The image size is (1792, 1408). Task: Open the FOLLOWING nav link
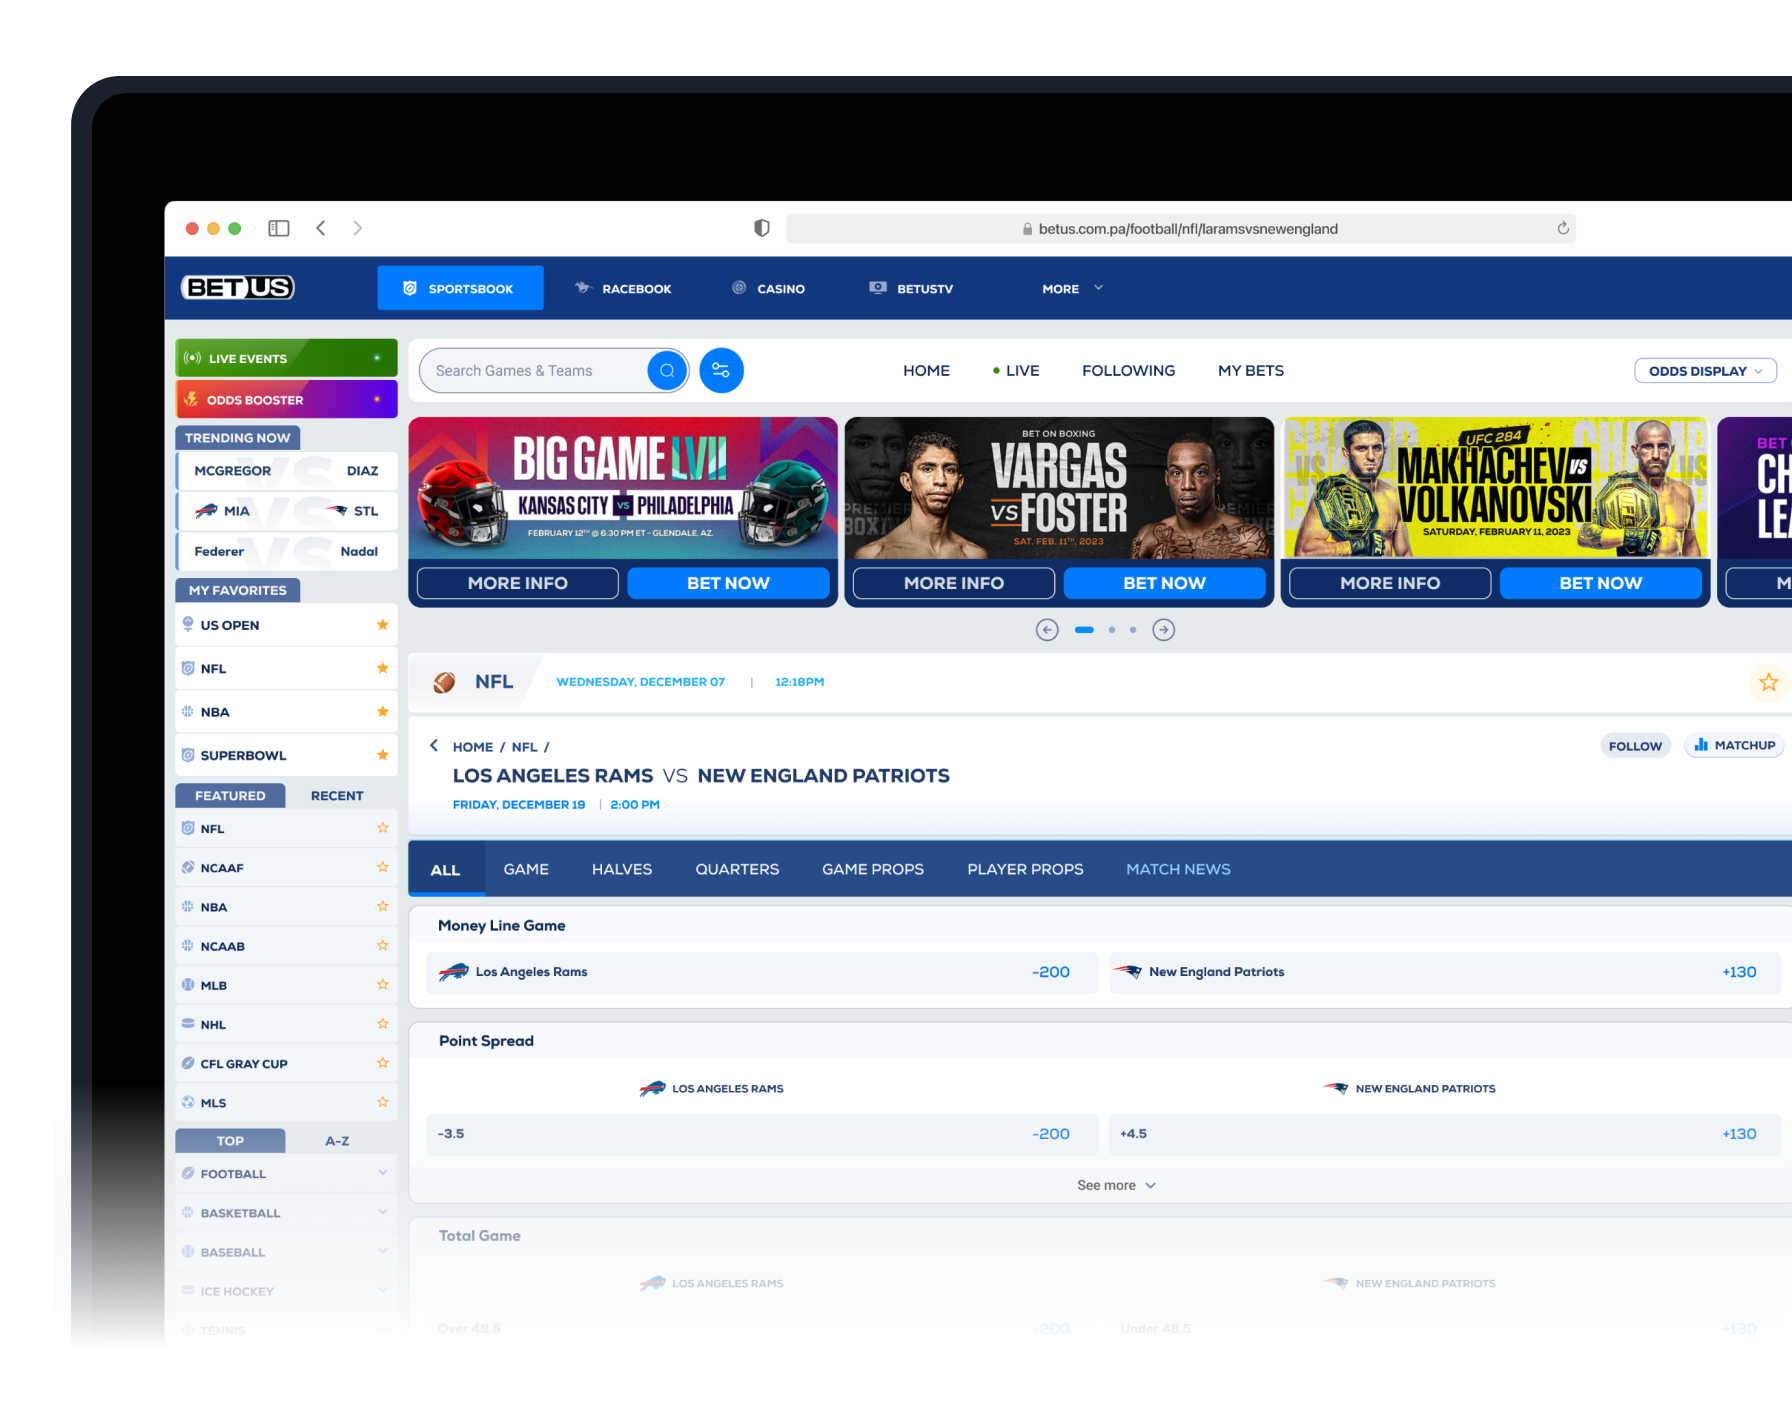click(1128, 371)
